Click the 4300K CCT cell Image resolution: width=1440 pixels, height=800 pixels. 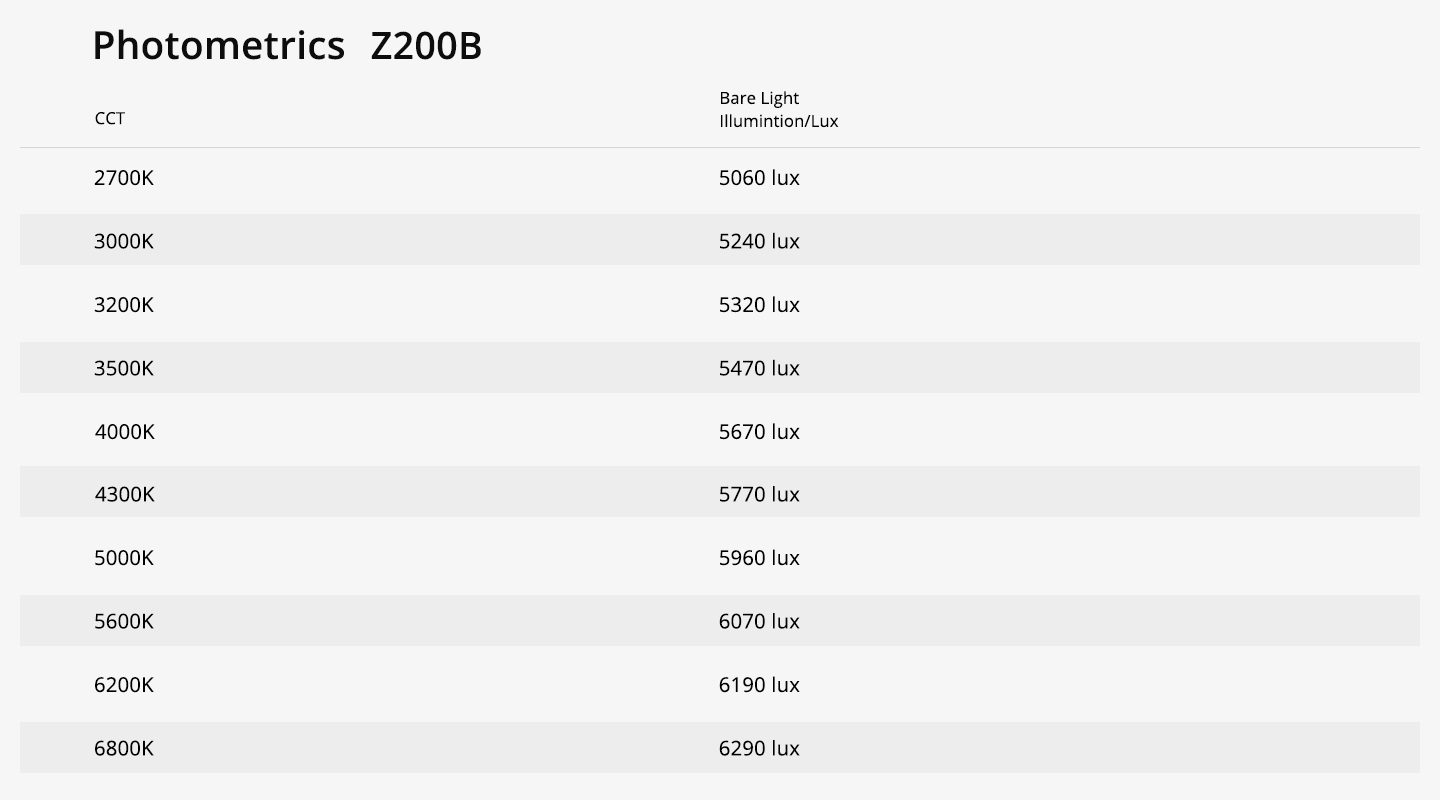click(124, 494)
